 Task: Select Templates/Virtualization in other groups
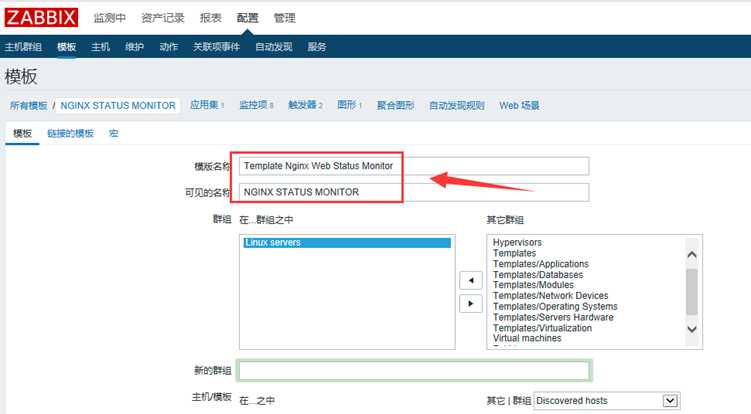pyautogui.click(x=542, y=328)
